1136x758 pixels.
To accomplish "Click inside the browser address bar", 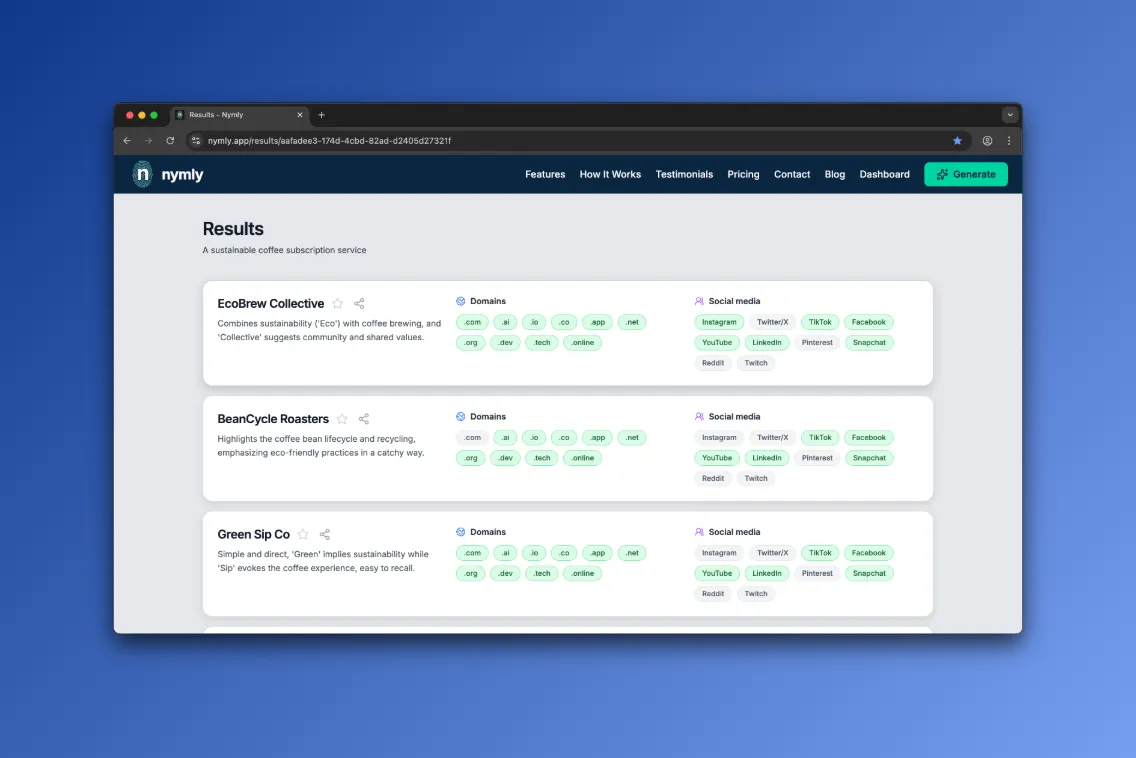I will coord(400,141).
